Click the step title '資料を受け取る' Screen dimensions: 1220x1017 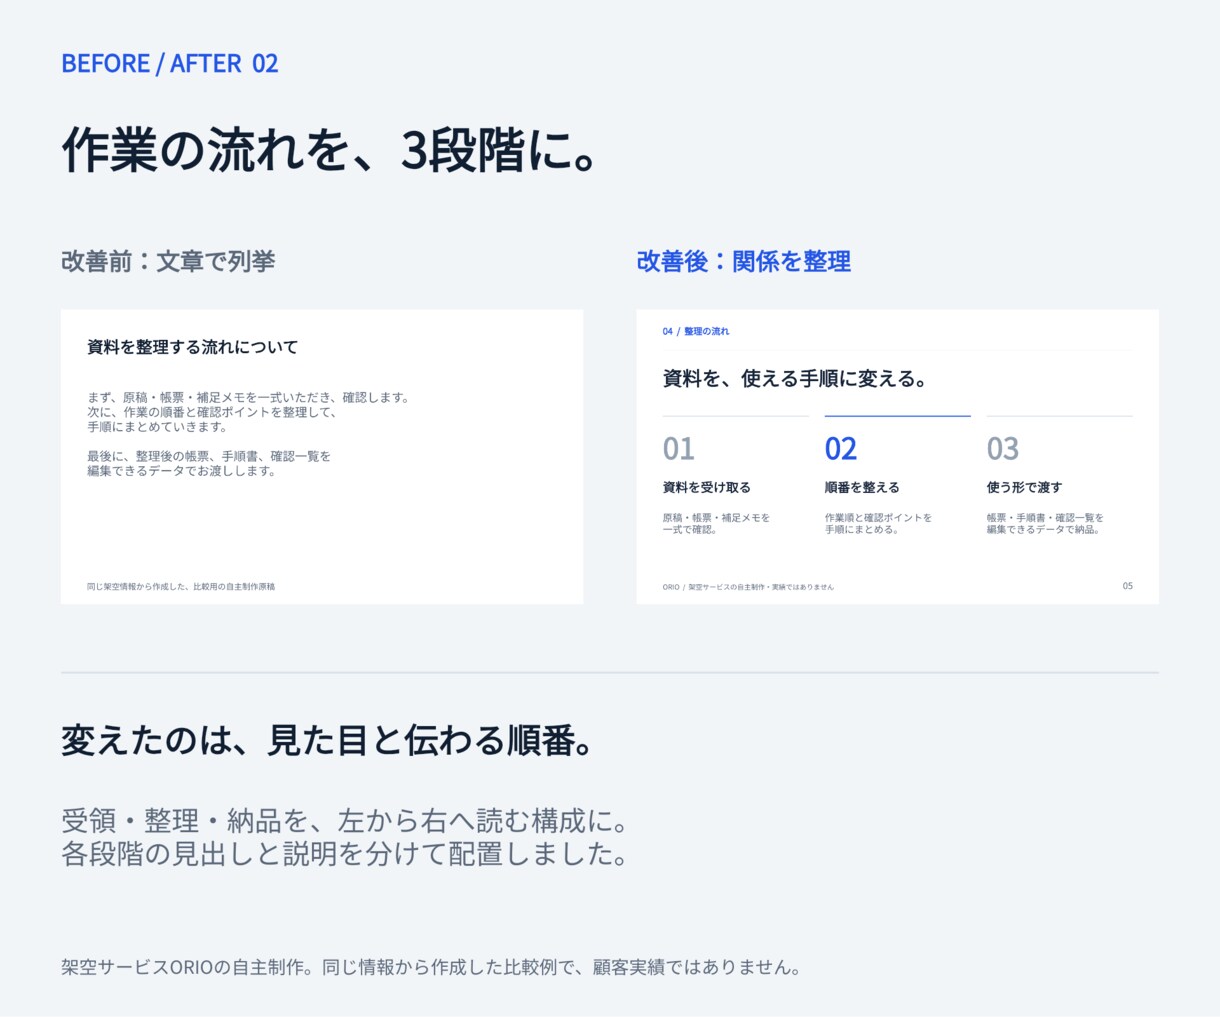click(x=707, y=488)
